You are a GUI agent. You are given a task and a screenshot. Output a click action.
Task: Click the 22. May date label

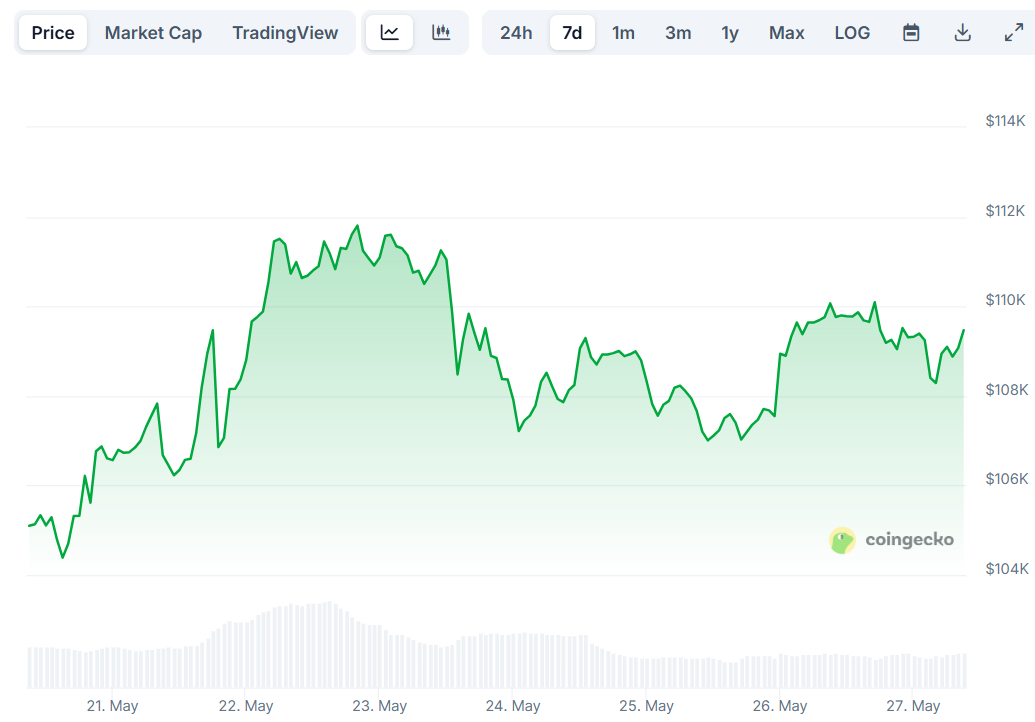pos(246,706)
